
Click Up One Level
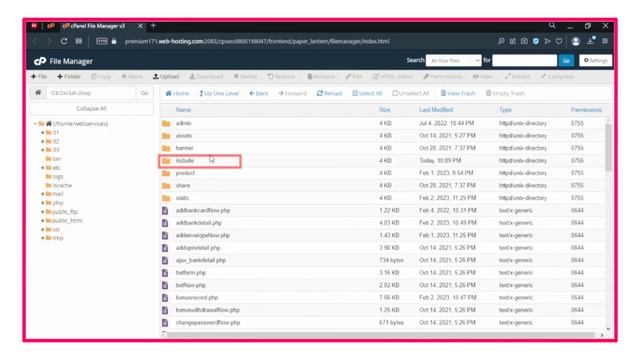[219, 93]
